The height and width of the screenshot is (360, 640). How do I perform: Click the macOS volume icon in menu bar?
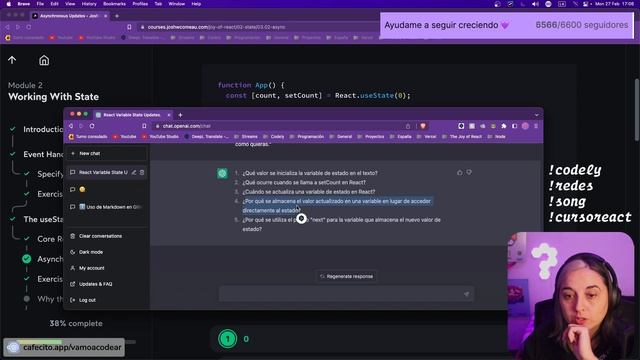tap(535, 4)
